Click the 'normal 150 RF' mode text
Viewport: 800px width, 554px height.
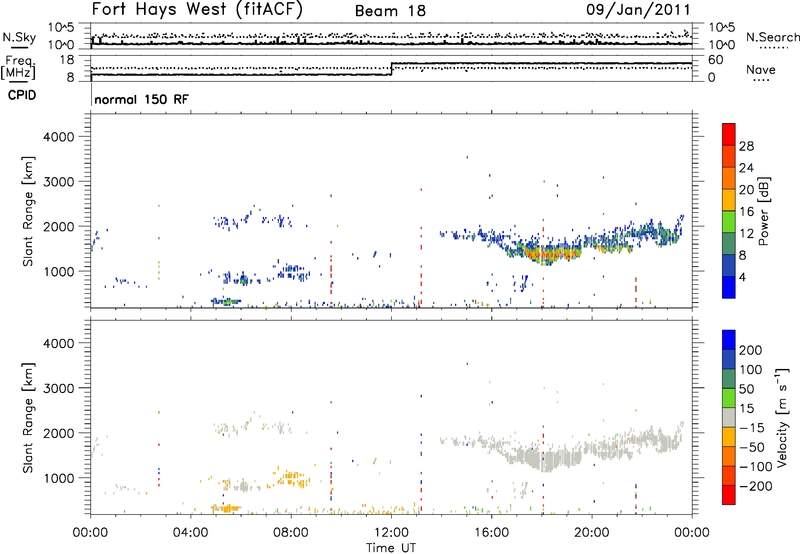tap(141, 99)
